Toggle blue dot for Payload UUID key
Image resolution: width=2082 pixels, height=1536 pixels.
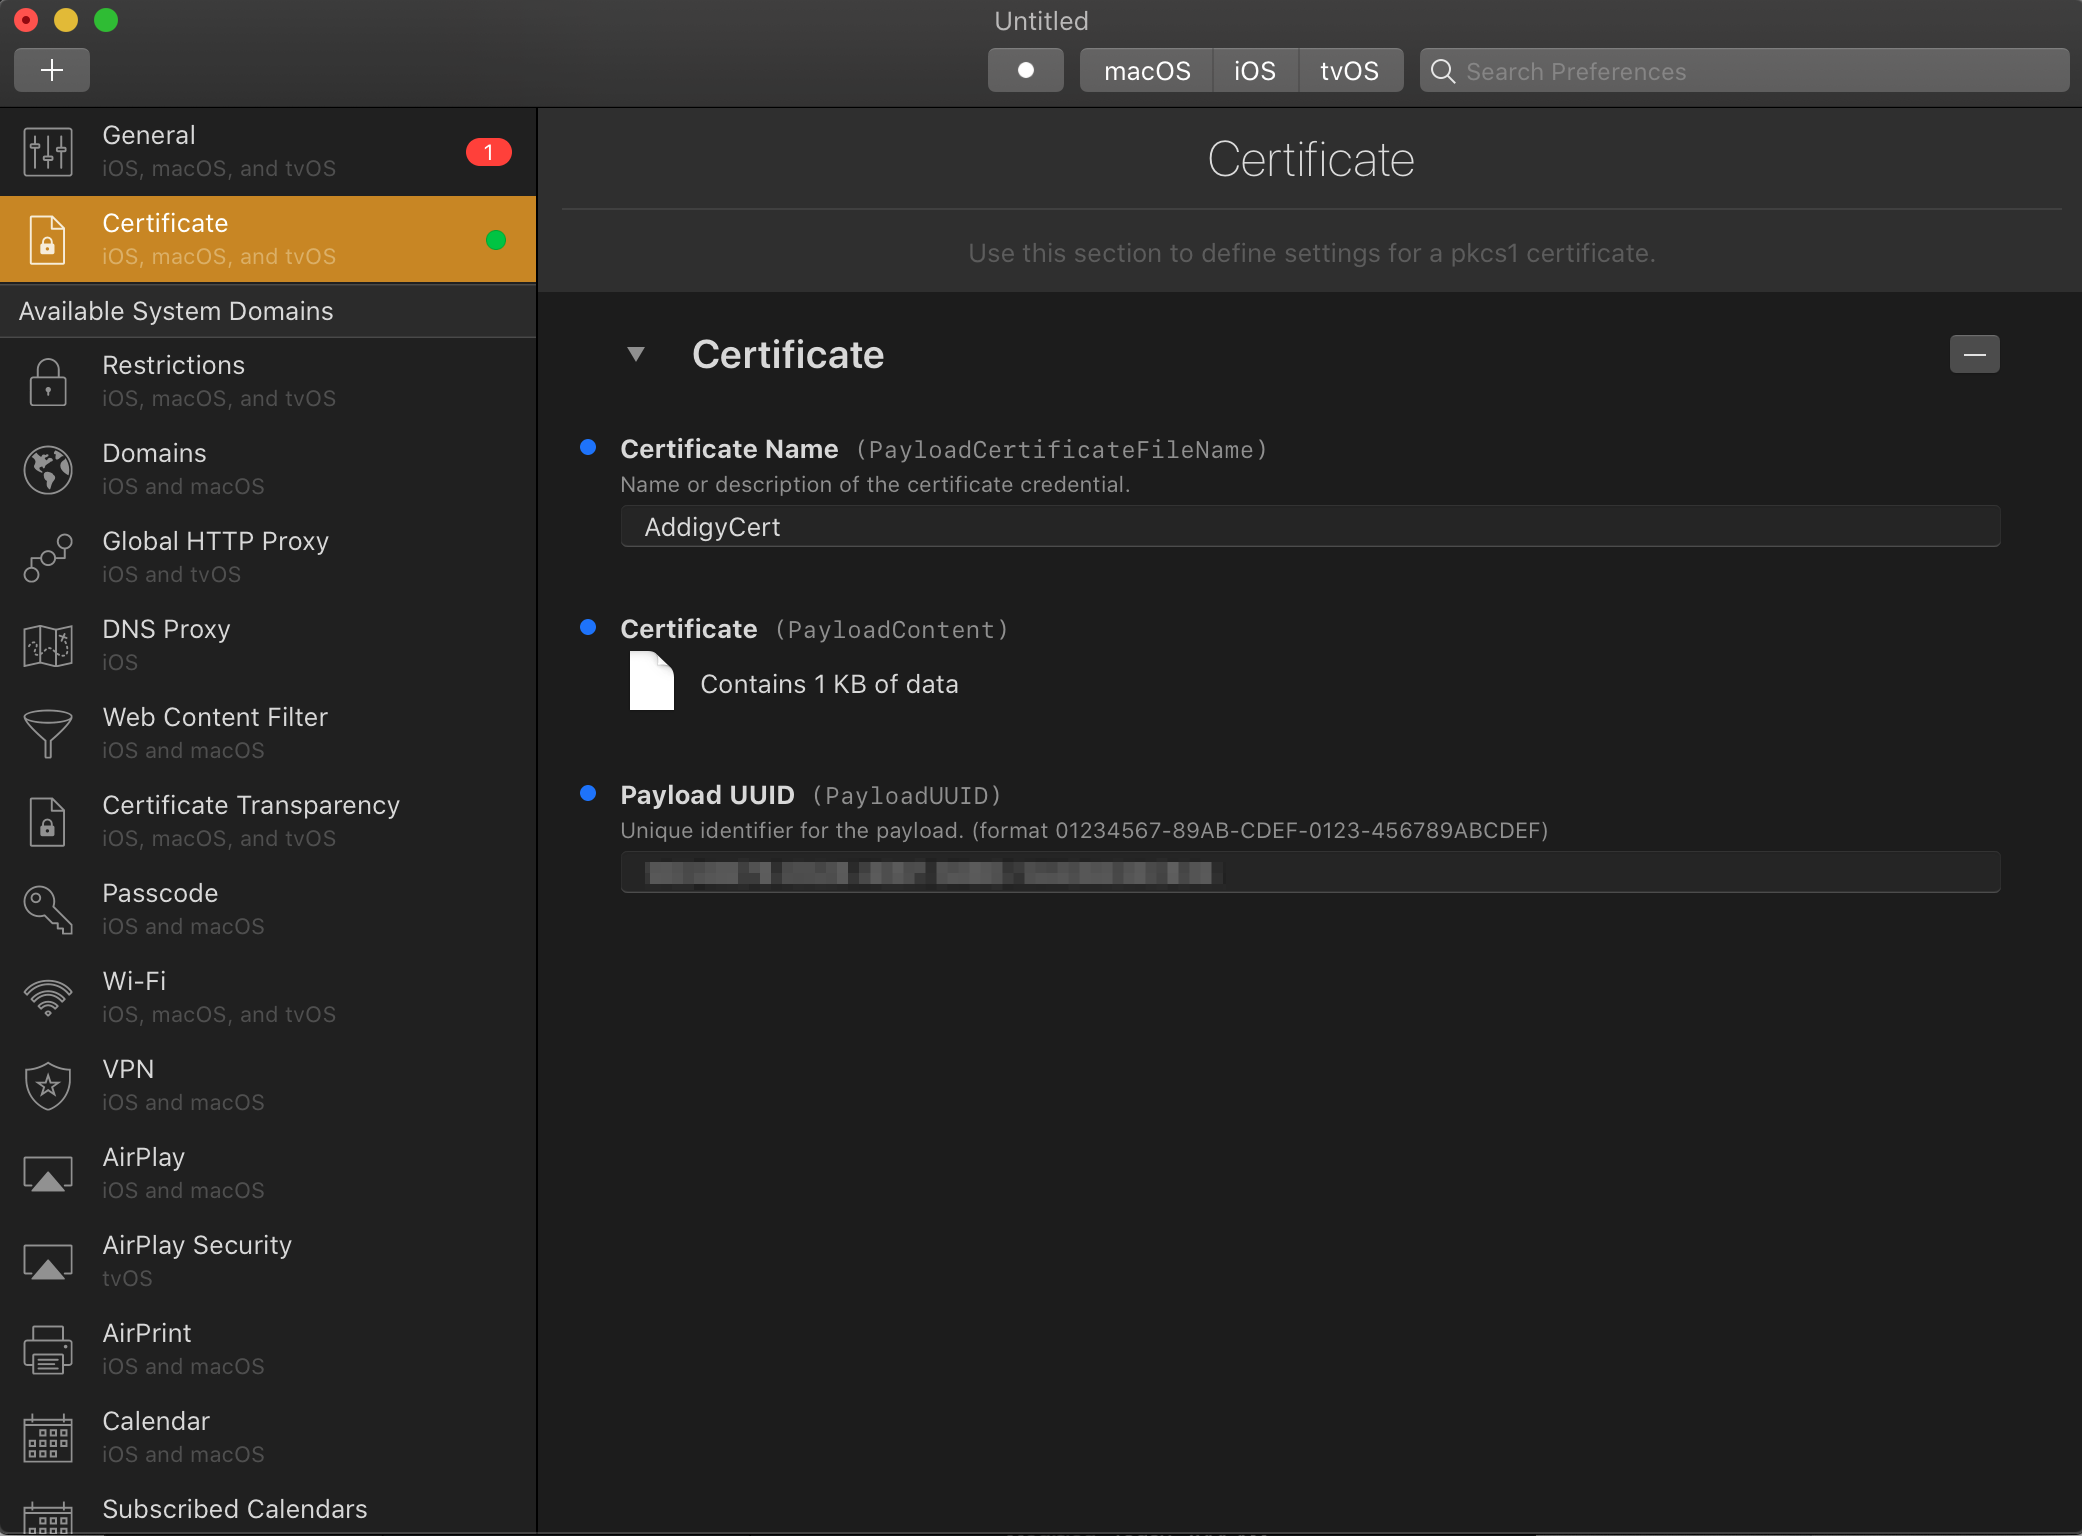pyautogui.click(x=589, y=793)
